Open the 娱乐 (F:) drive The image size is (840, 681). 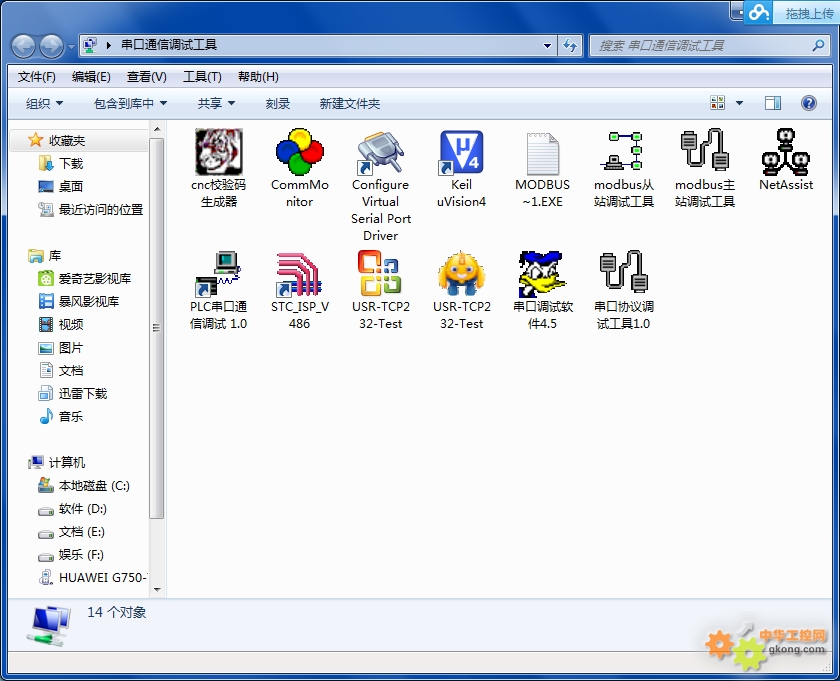point(71,555)
